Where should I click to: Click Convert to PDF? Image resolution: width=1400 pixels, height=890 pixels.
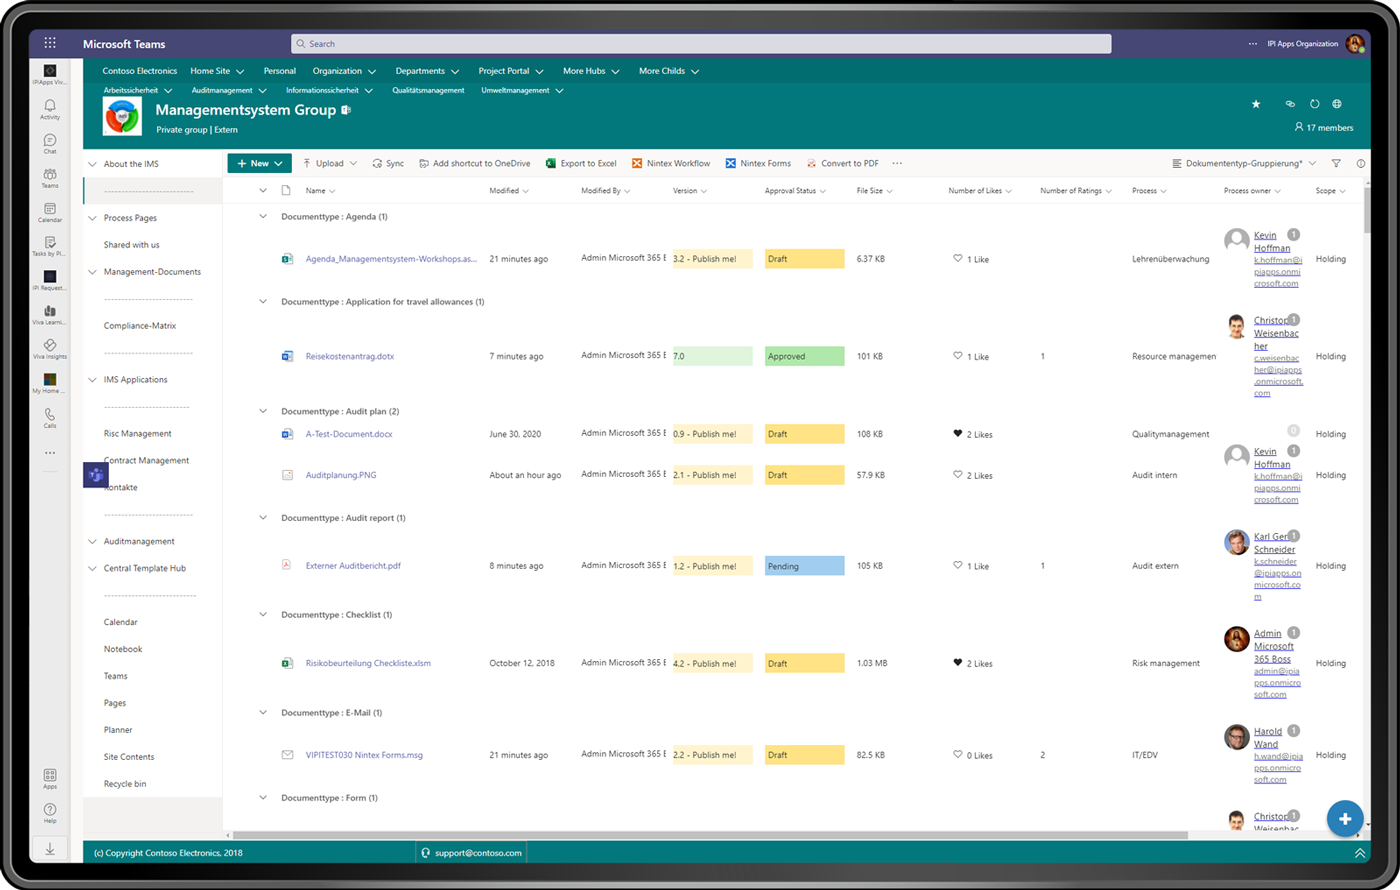[x=843, y=163]
